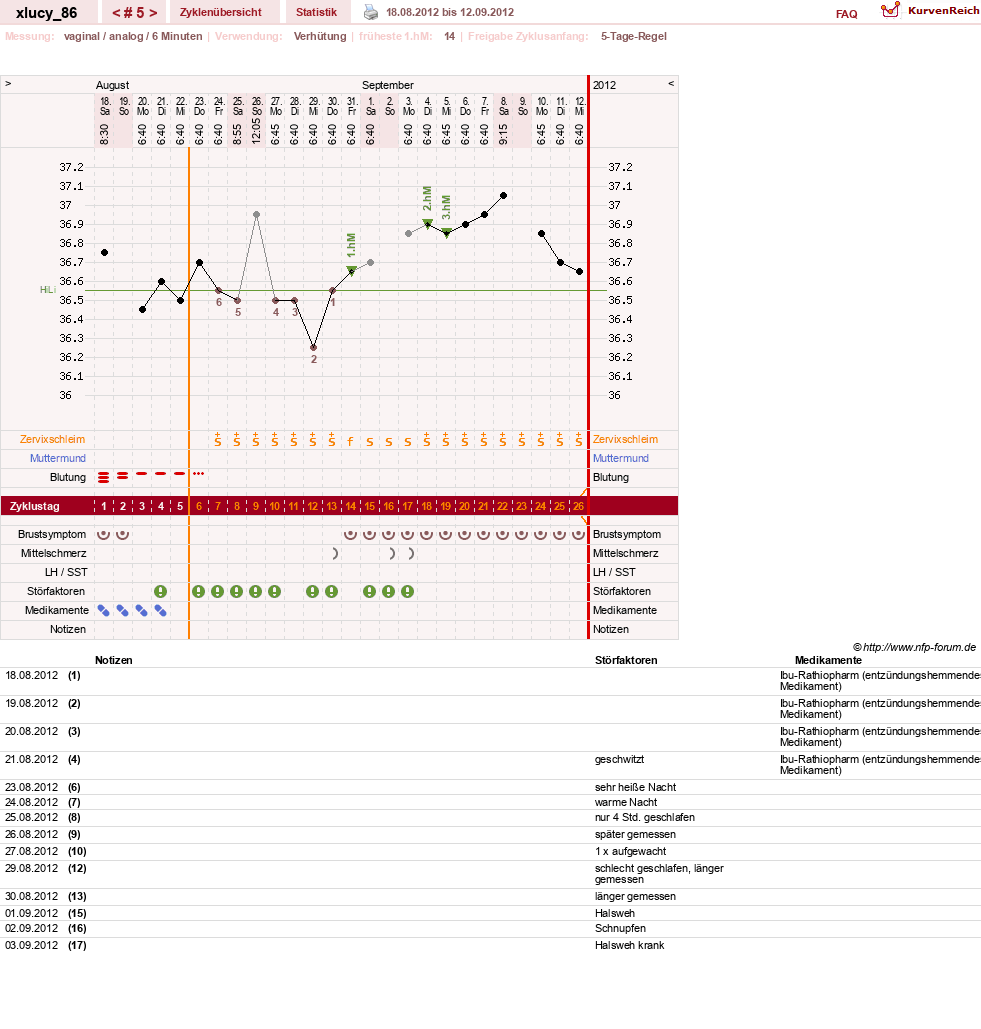Screen dimensions: 981x1029
Task: Click the note entry 'sehr heiße Nacht'
Action: (635, 787)
